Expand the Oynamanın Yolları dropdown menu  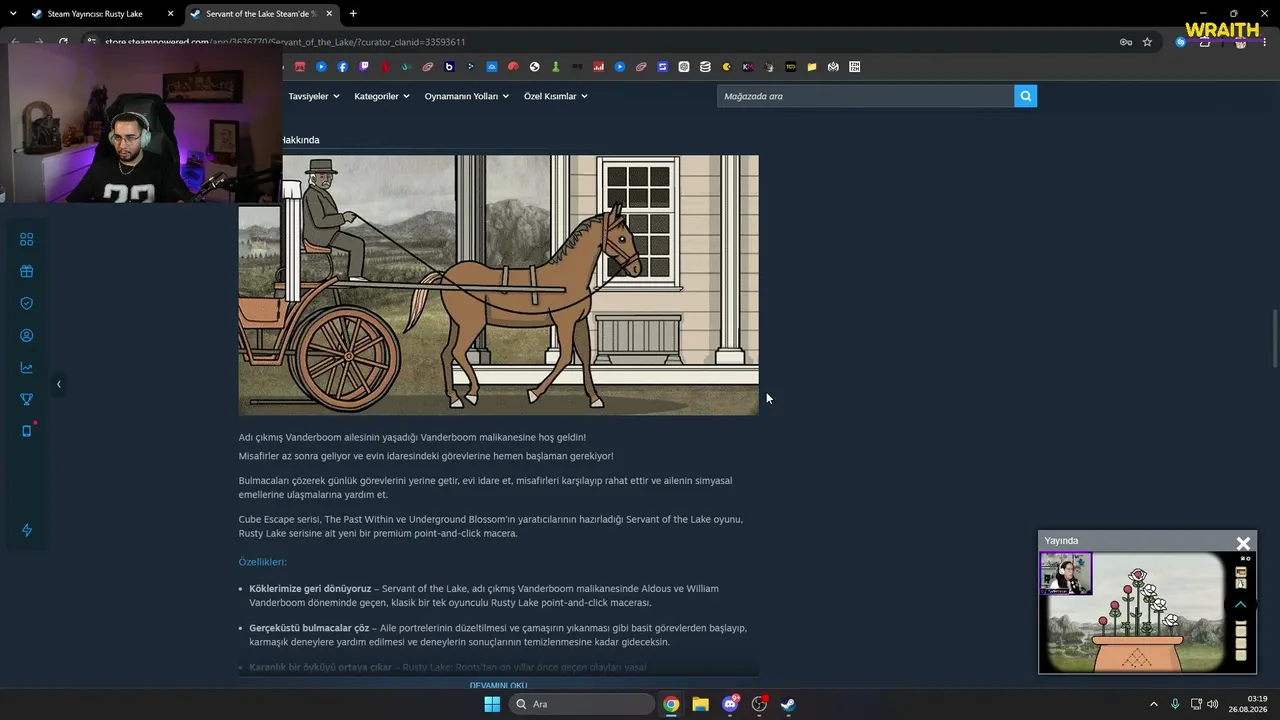[467, 96]
